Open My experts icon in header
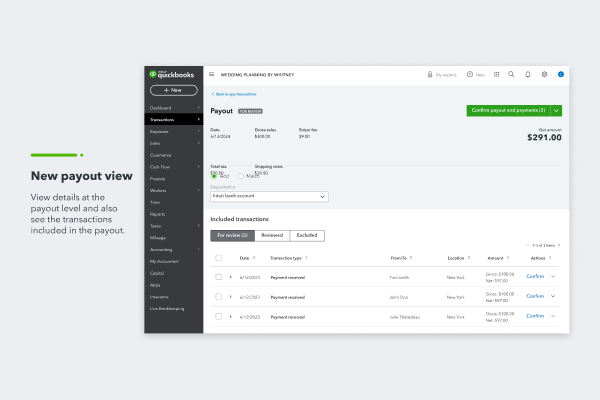This screenshot has width=600, height=400. pyautogui.click(x=430, y=75)
